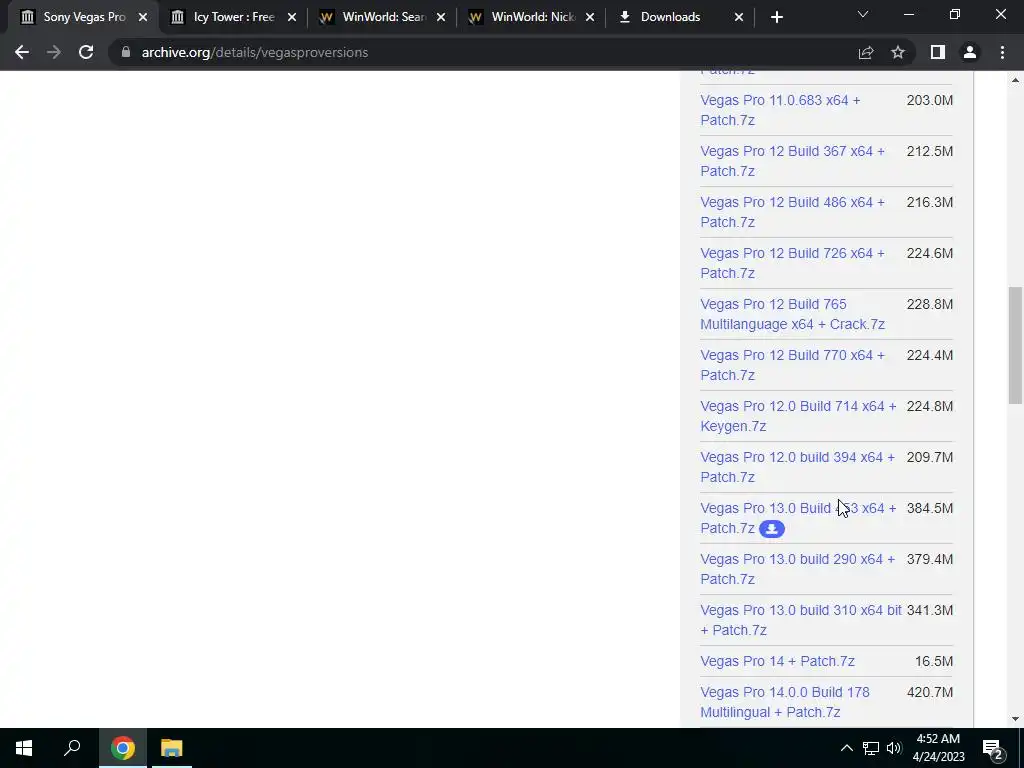1024x768 pixels.
Task: View site lock information icon
Action: (126, 52)
